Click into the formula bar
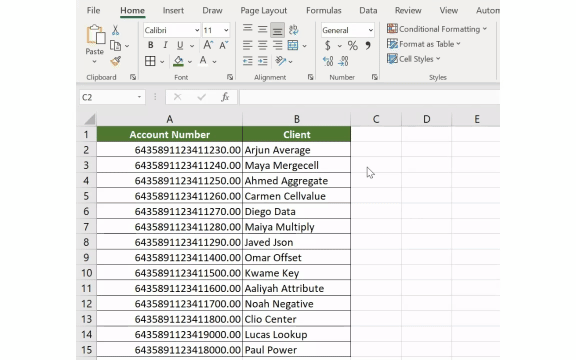This screenshot has height=360, width=576. [x=369, y=97]
